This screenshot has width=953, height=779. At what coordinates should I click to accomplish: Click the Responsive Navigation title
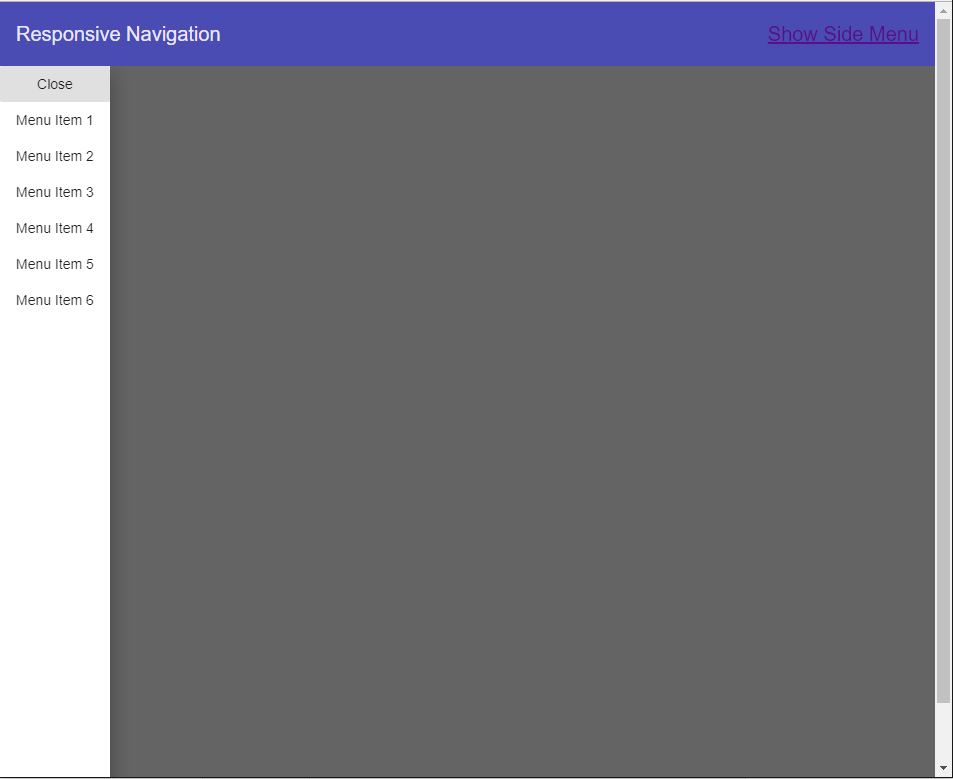[x=118, y=34]
